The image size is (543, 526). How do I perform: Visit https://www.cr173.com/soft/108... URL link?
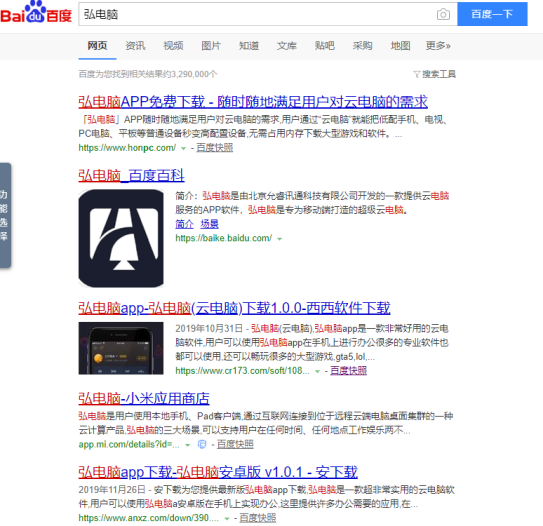[x=242, y=371]
